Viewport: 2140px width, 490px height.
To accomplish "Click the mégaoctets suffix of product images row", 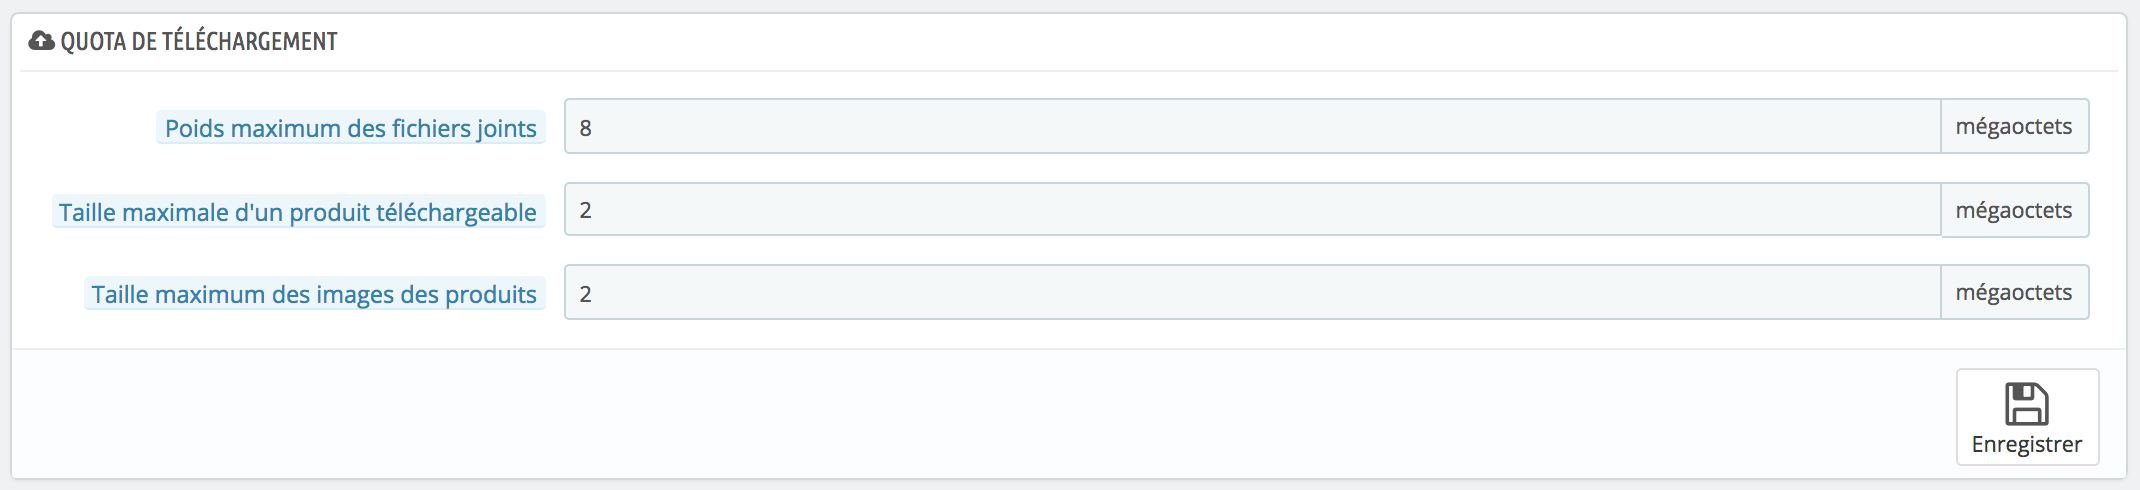I will pyautogui.click(x=2014, y=292).
